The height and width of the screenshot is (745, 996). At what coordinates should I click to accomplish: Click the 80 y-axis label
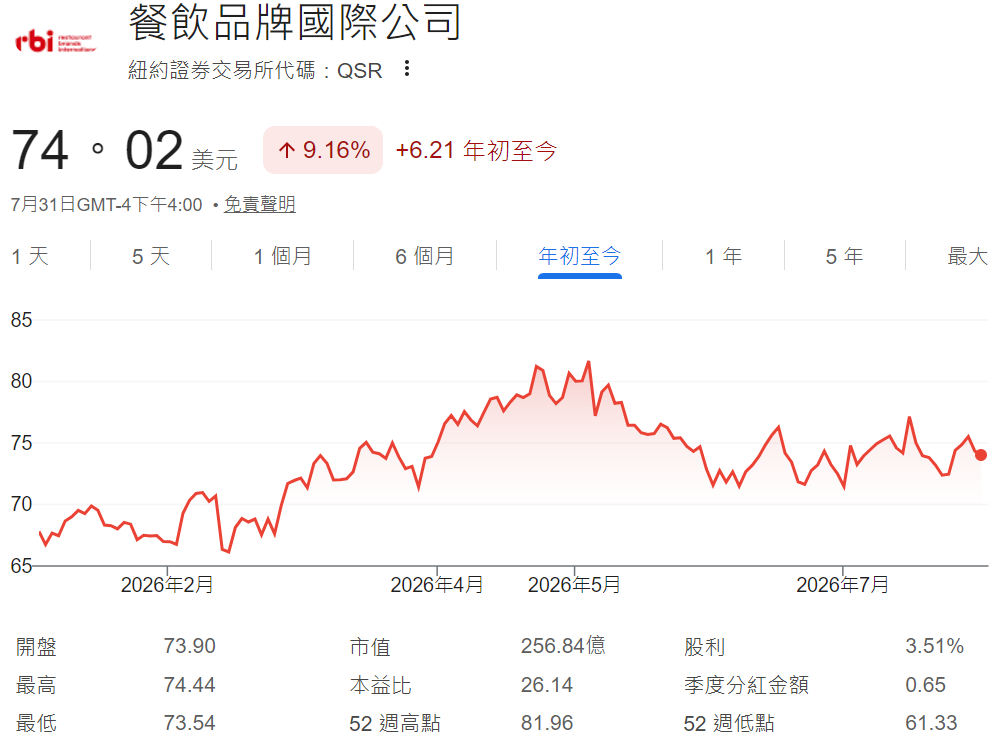tap(21, 381)
